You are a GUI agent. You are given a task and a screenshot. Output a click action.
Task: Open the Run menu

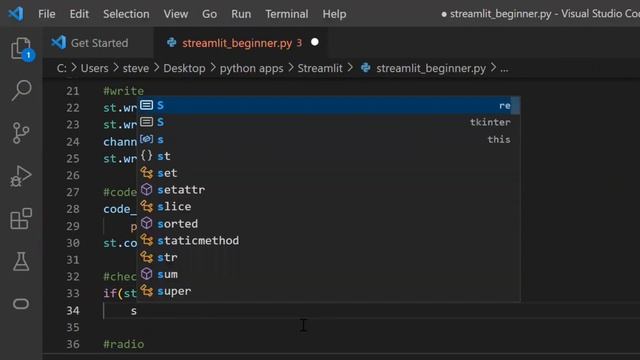tap(241, 14)
